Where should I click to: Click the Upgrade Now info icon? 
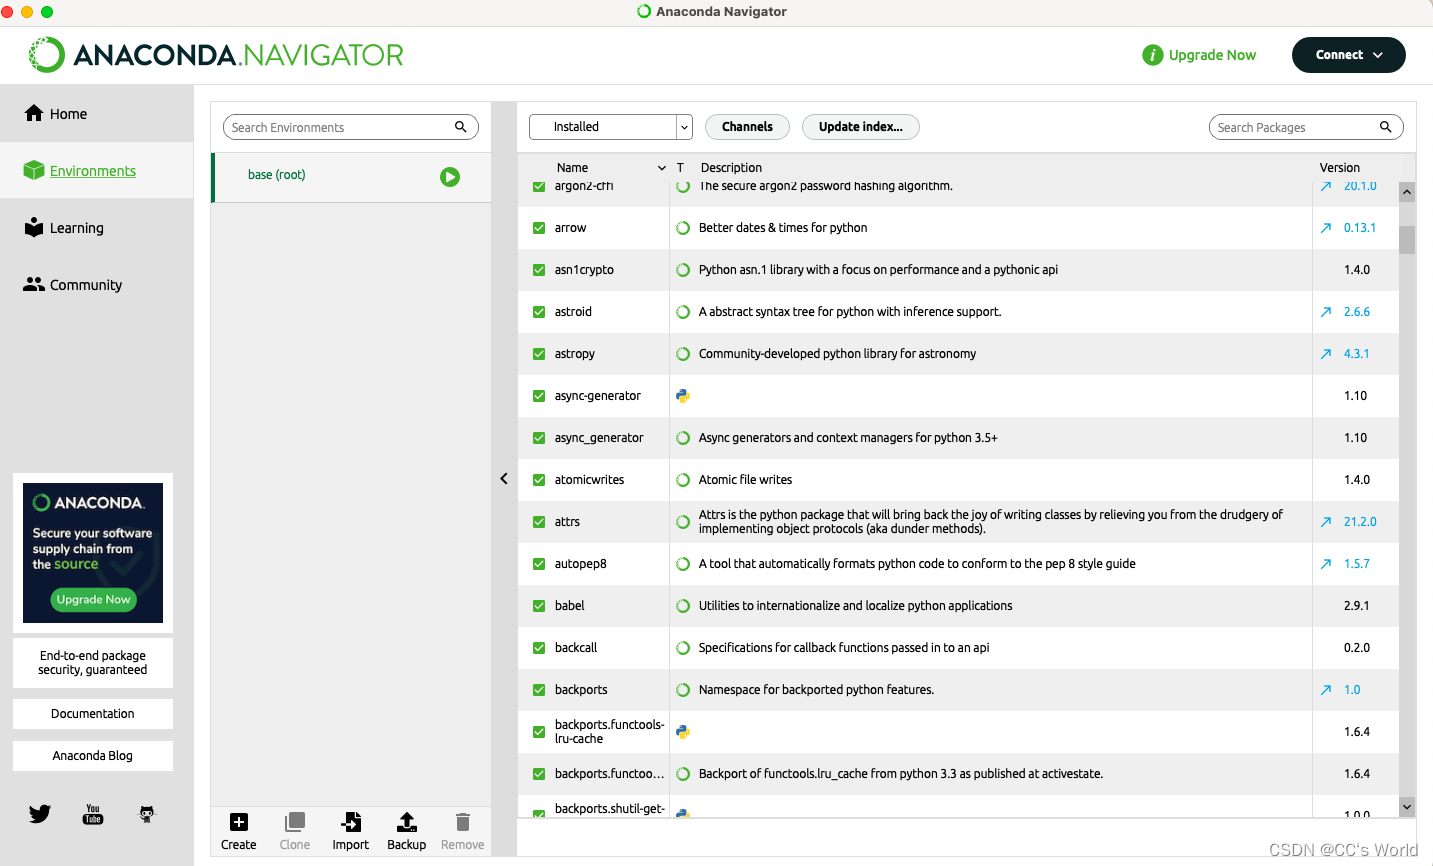tap(1153, 55)
